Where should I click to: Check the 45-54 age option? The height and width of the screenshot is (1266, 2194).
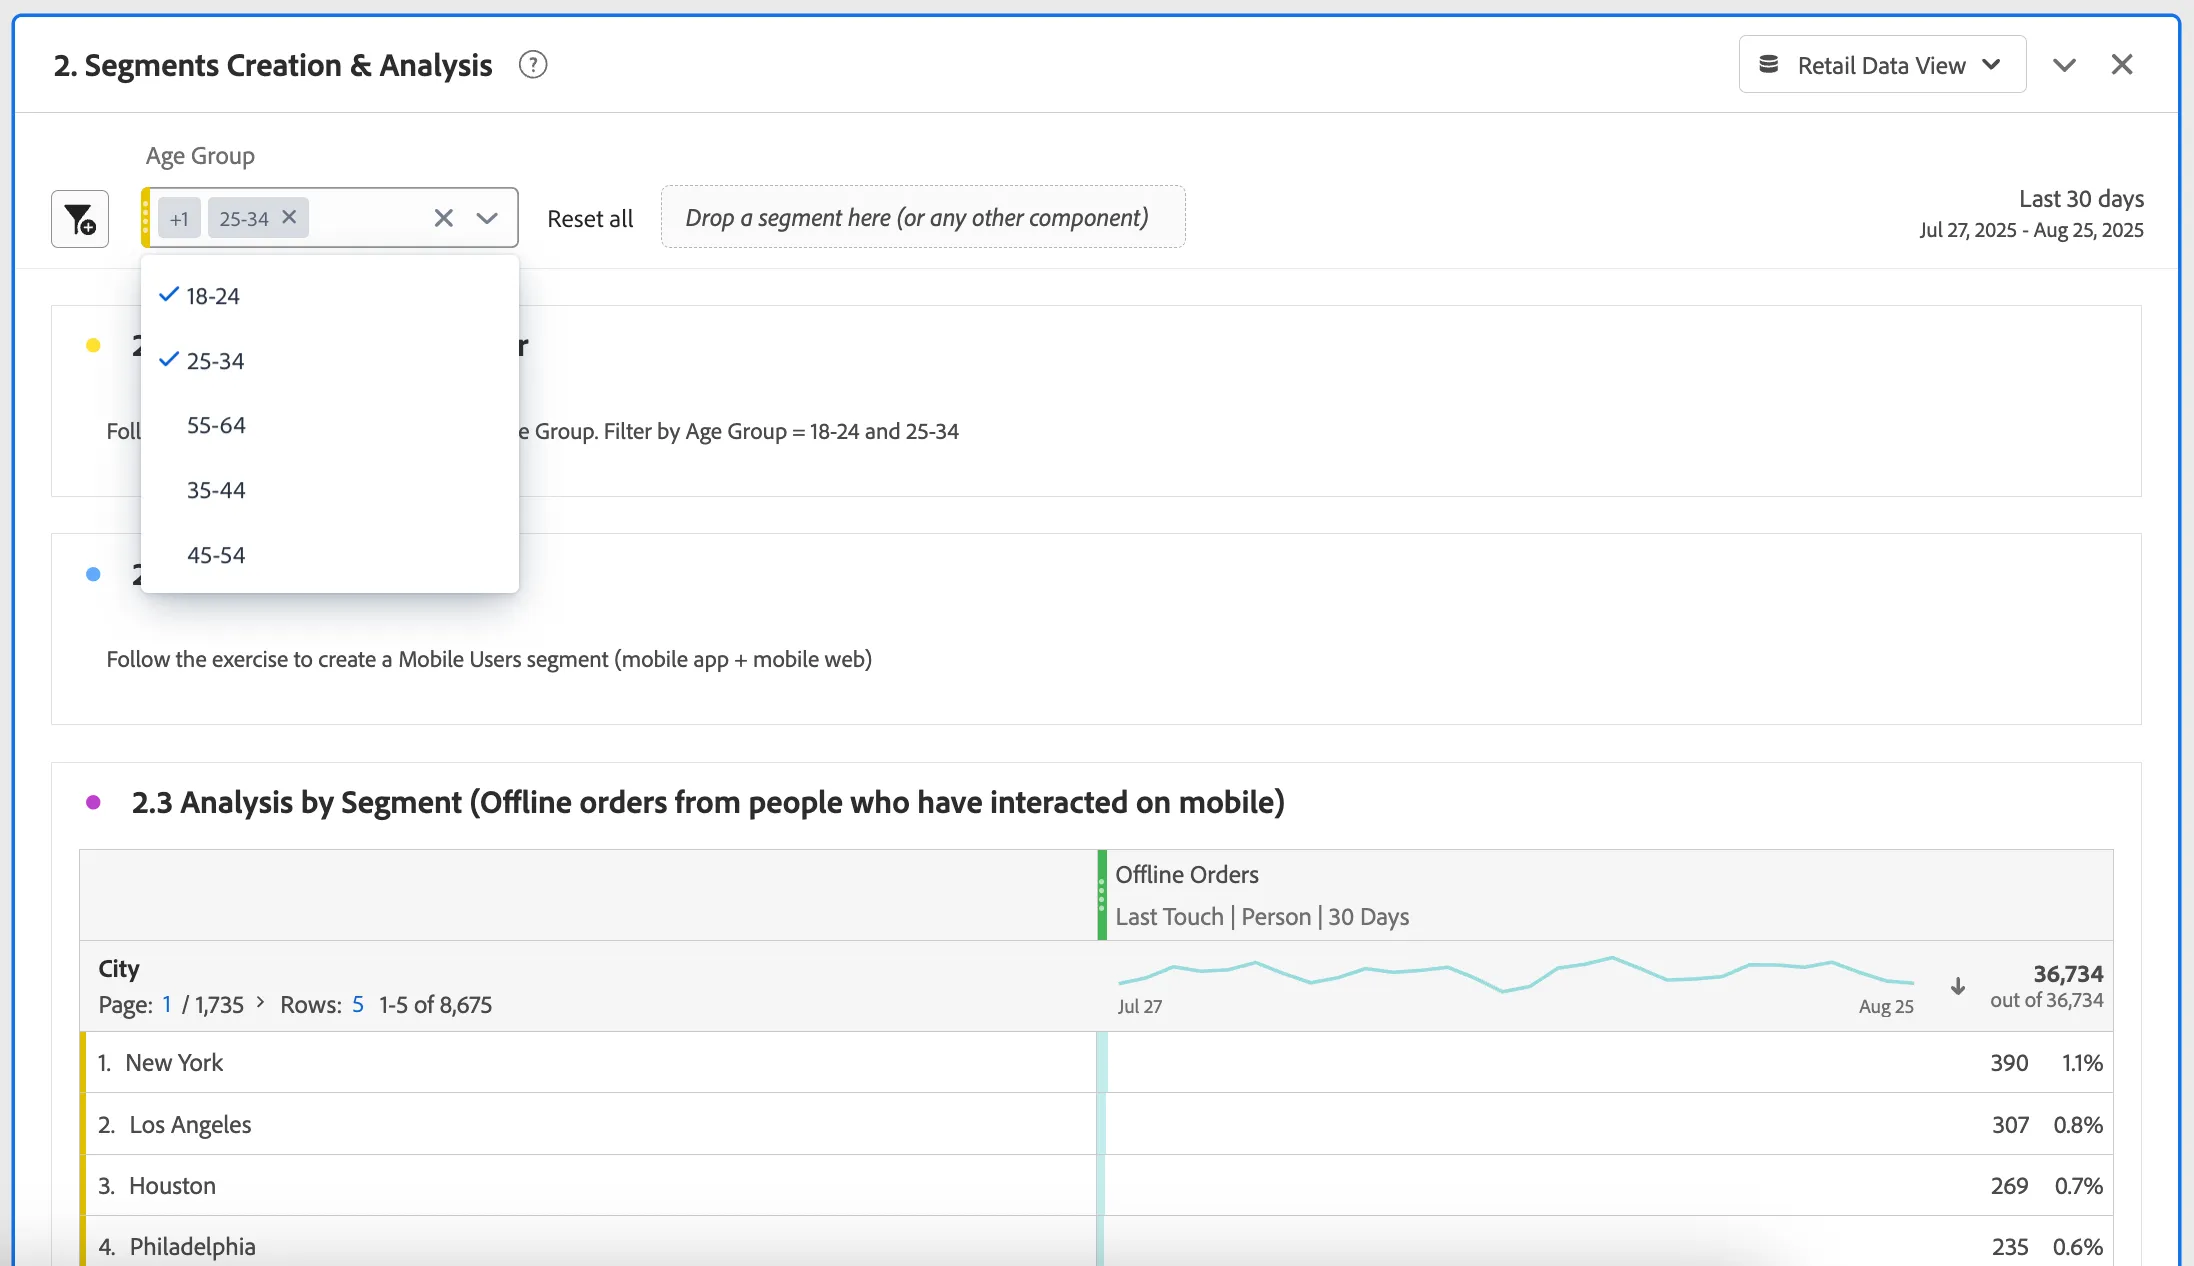click(x=330, y=555)
